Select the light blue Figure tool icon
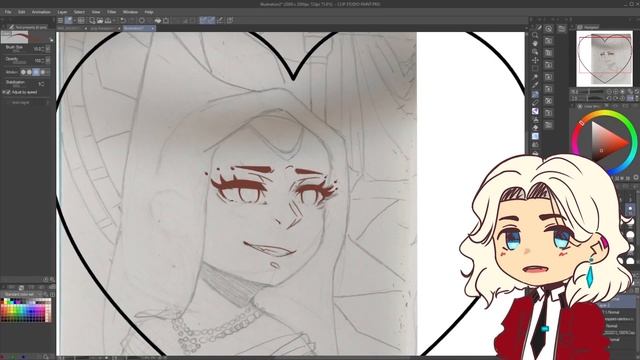This screenshot has width=640, height=360. 535,136
